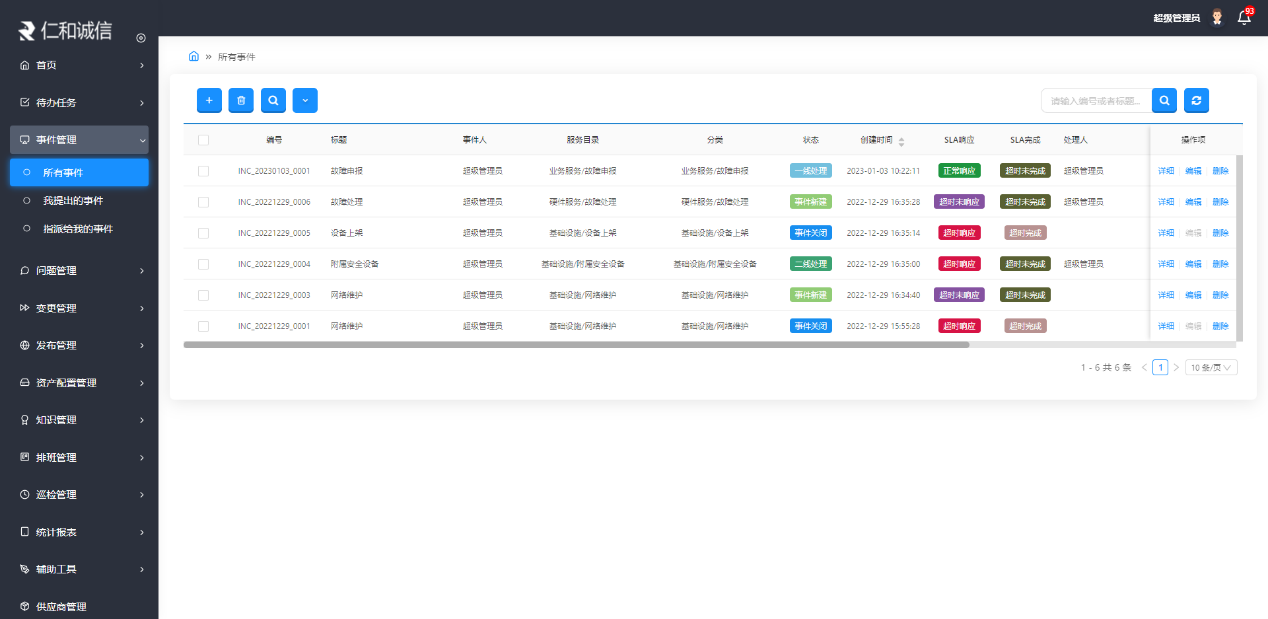Open the blue chevron dropdown button in toolbar
Image resolution: width=1268 pixels, height=619 pixels.
tap(305, 100)
